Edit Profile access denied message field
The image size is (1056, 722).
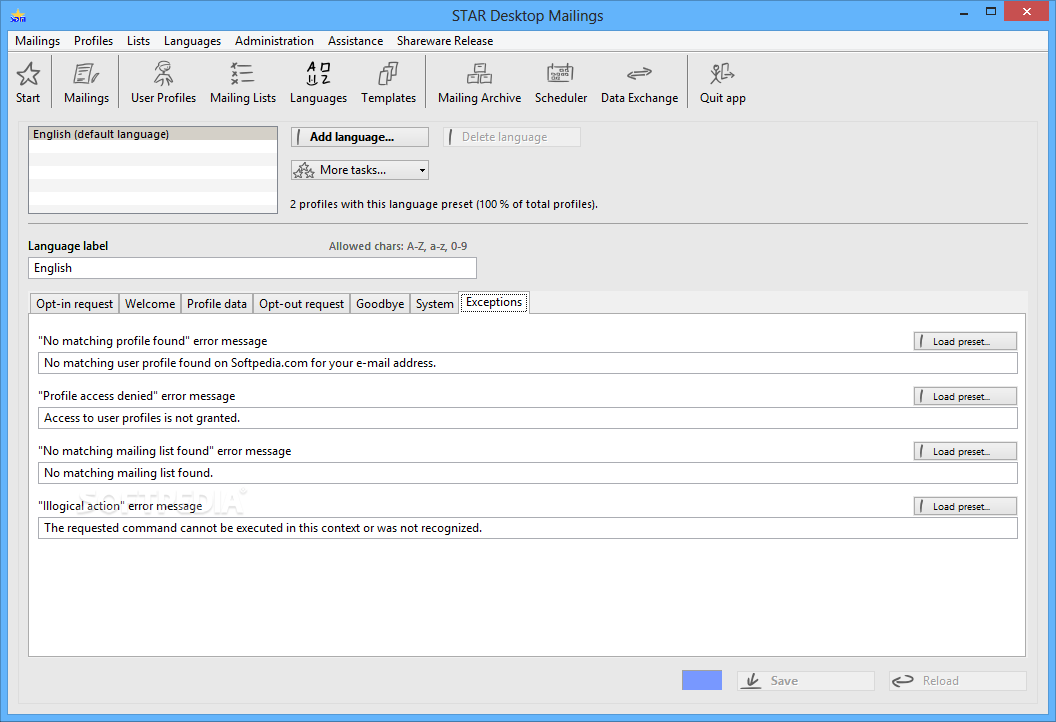point(527,418)
